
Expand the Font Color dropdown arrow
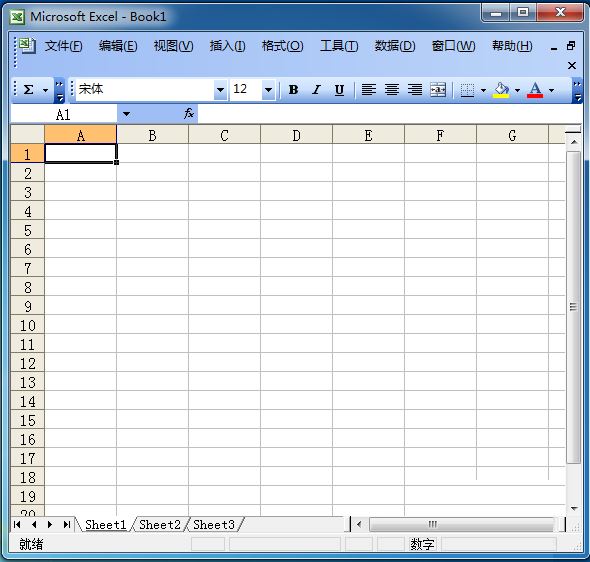(x=552, y=90)
